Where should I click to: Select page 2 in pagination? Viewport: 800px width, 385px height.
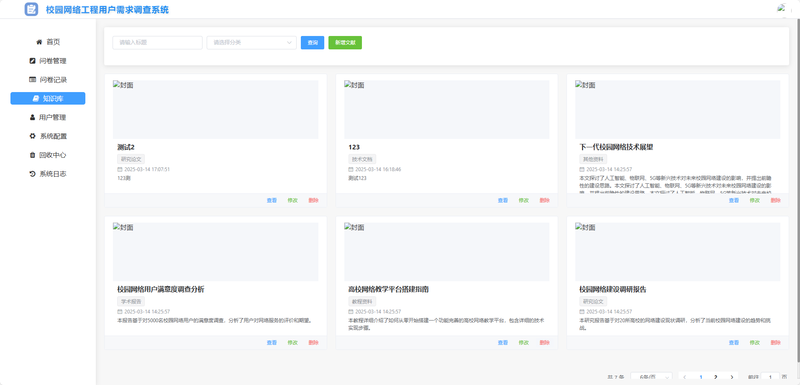click(x=716, y=377)
